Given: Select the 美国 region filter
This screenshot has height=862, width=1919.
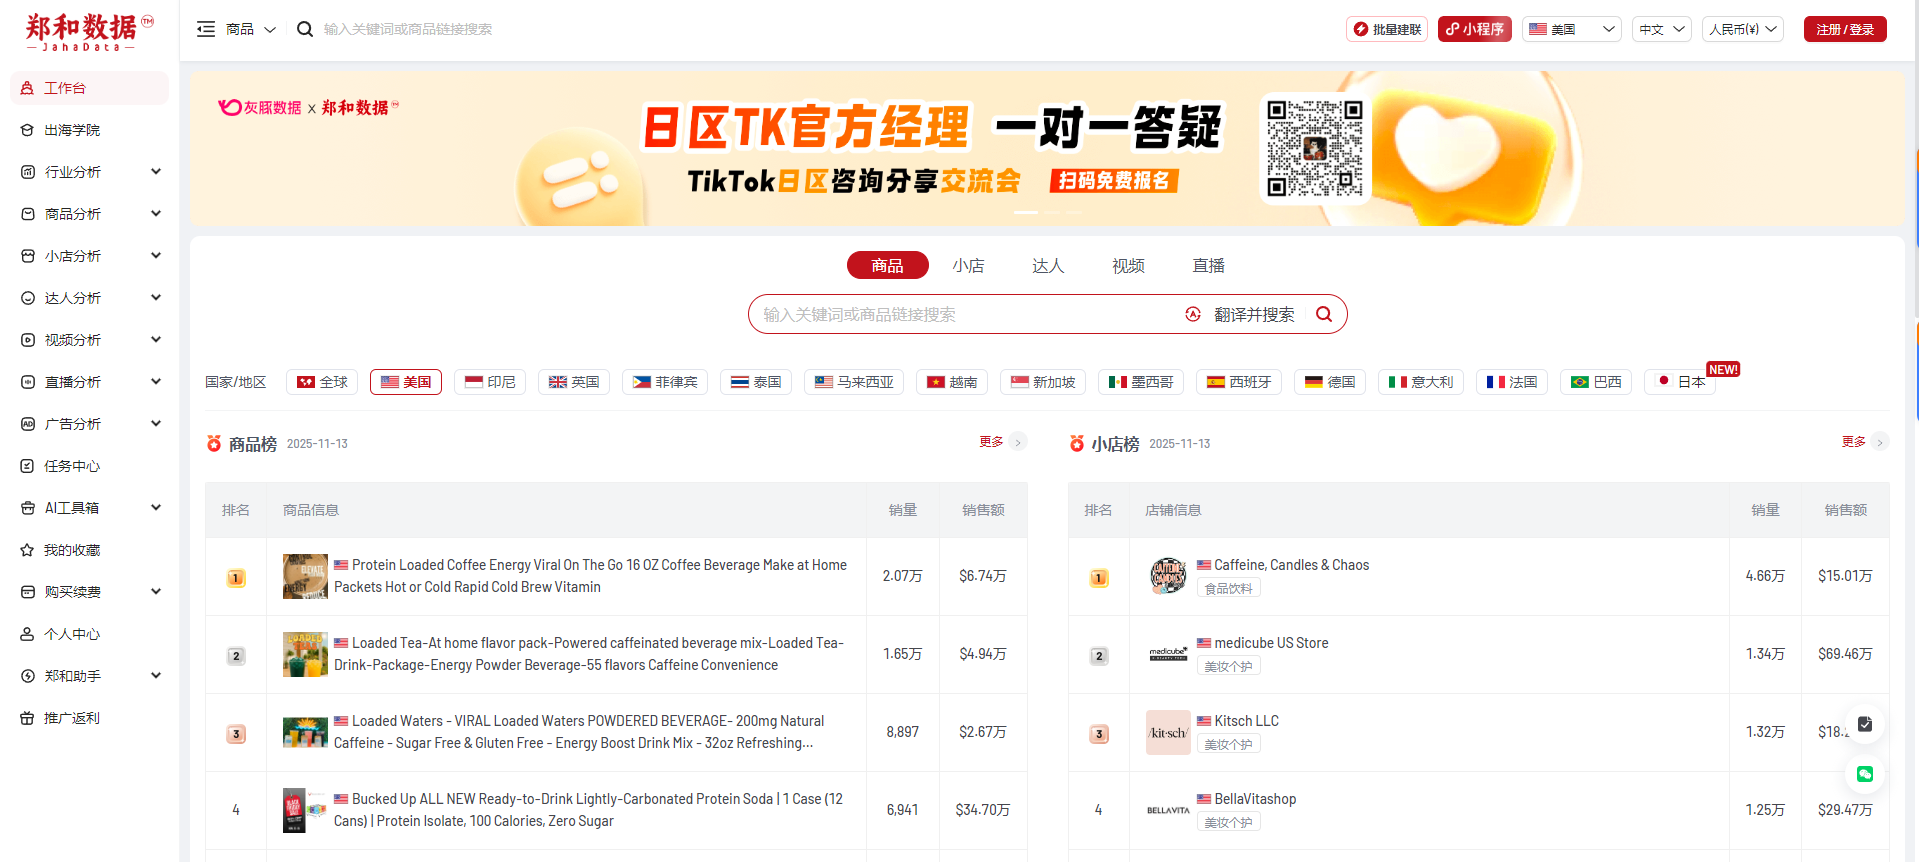Looking at the screenshot, I should click(x=406, y=382).
